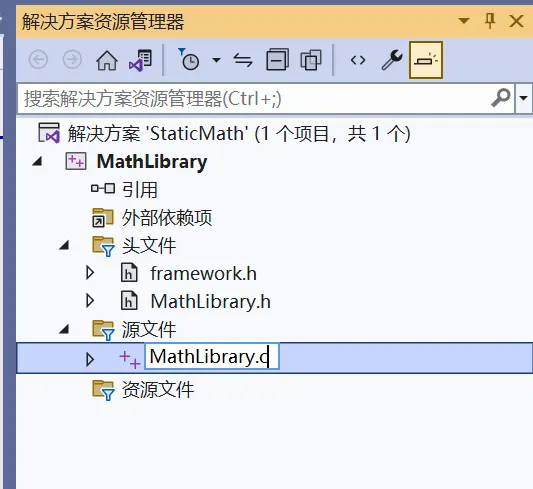The height and width of the screenshot is (489, 533).
Task: Collapse all tree nodes icon
Action: (277, 60)
